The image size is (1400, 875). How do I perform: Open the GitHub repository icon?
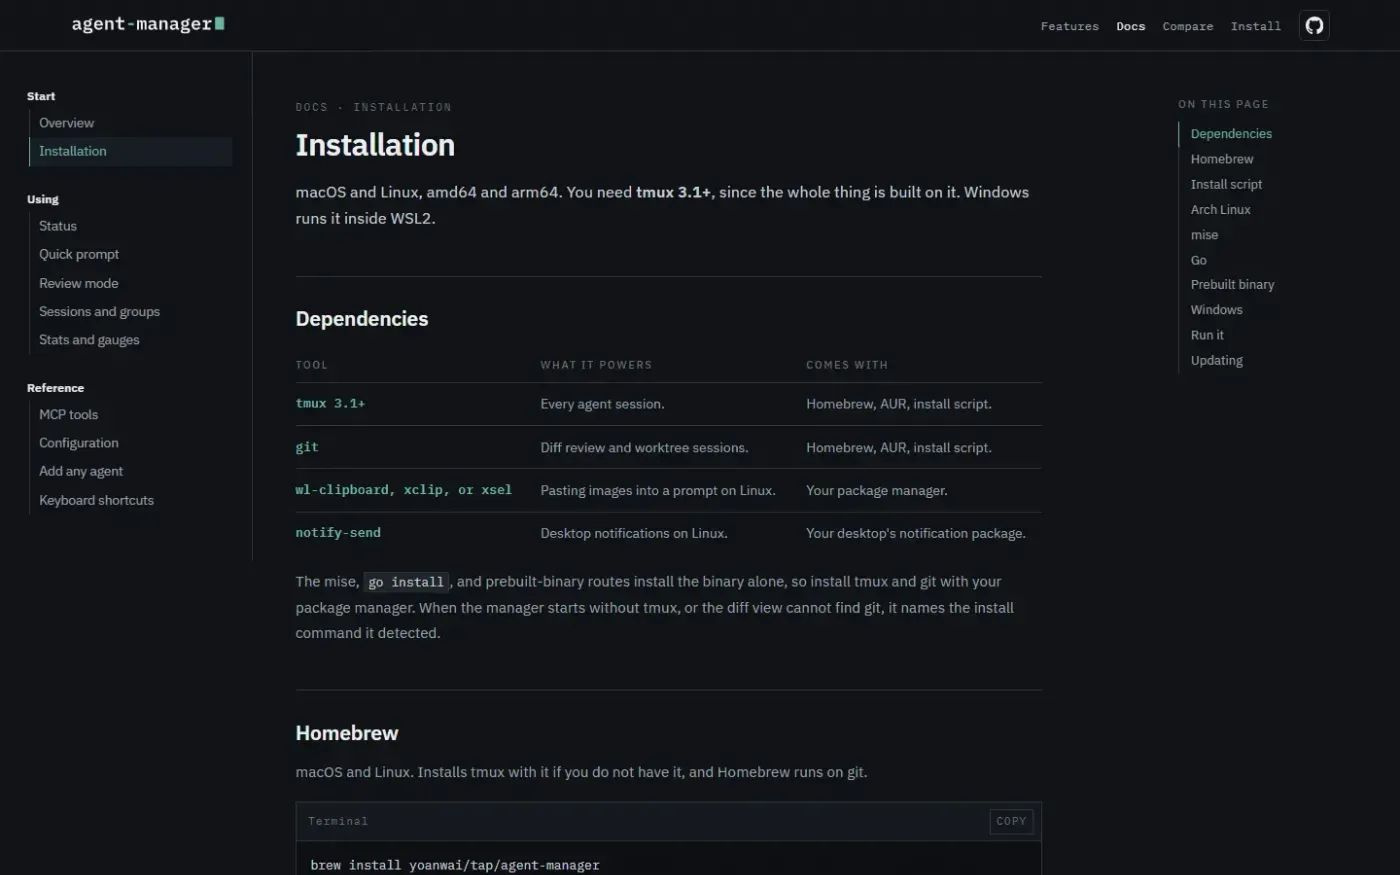coord(1314,25)
